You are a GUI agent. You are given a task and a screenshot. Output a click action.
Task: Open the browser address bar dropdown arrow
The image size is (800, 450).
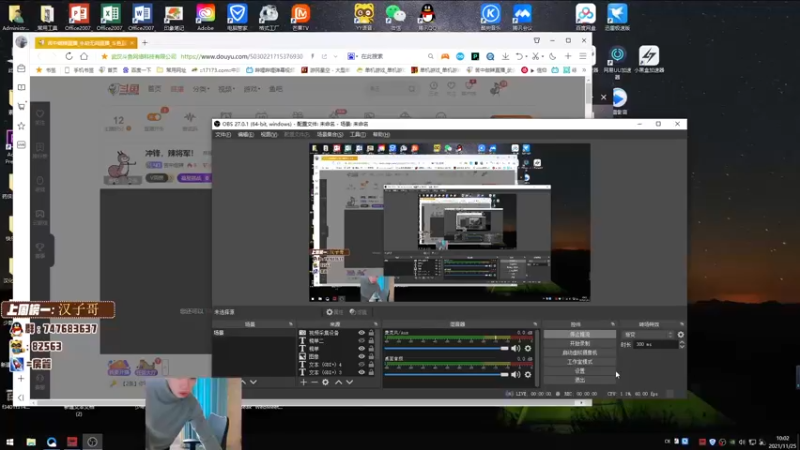(335, 56)
